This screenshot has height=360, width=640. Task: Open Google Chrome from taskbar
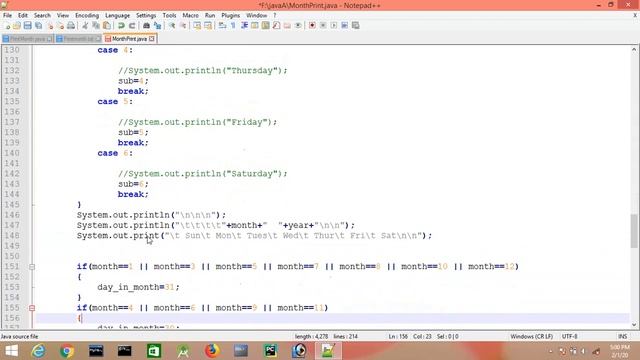67,351
